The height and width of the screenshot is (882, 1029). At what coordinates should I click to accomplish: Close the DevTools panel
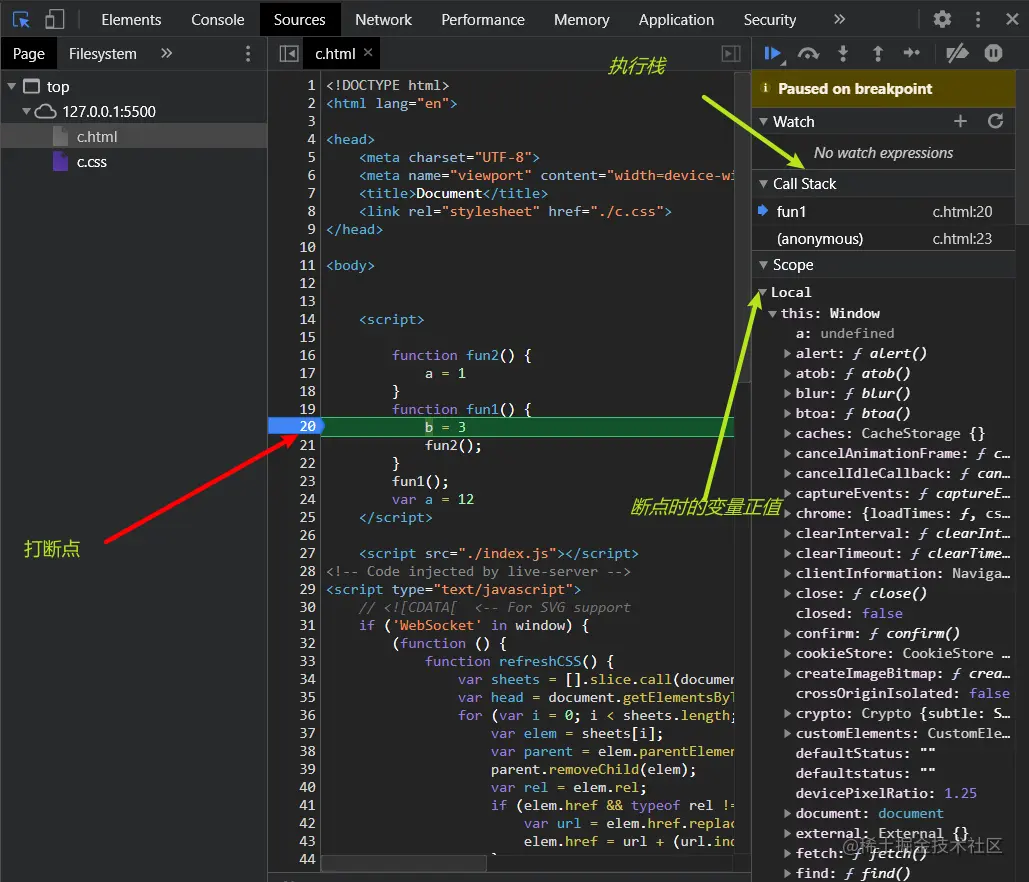click(x=1012, y=19)
